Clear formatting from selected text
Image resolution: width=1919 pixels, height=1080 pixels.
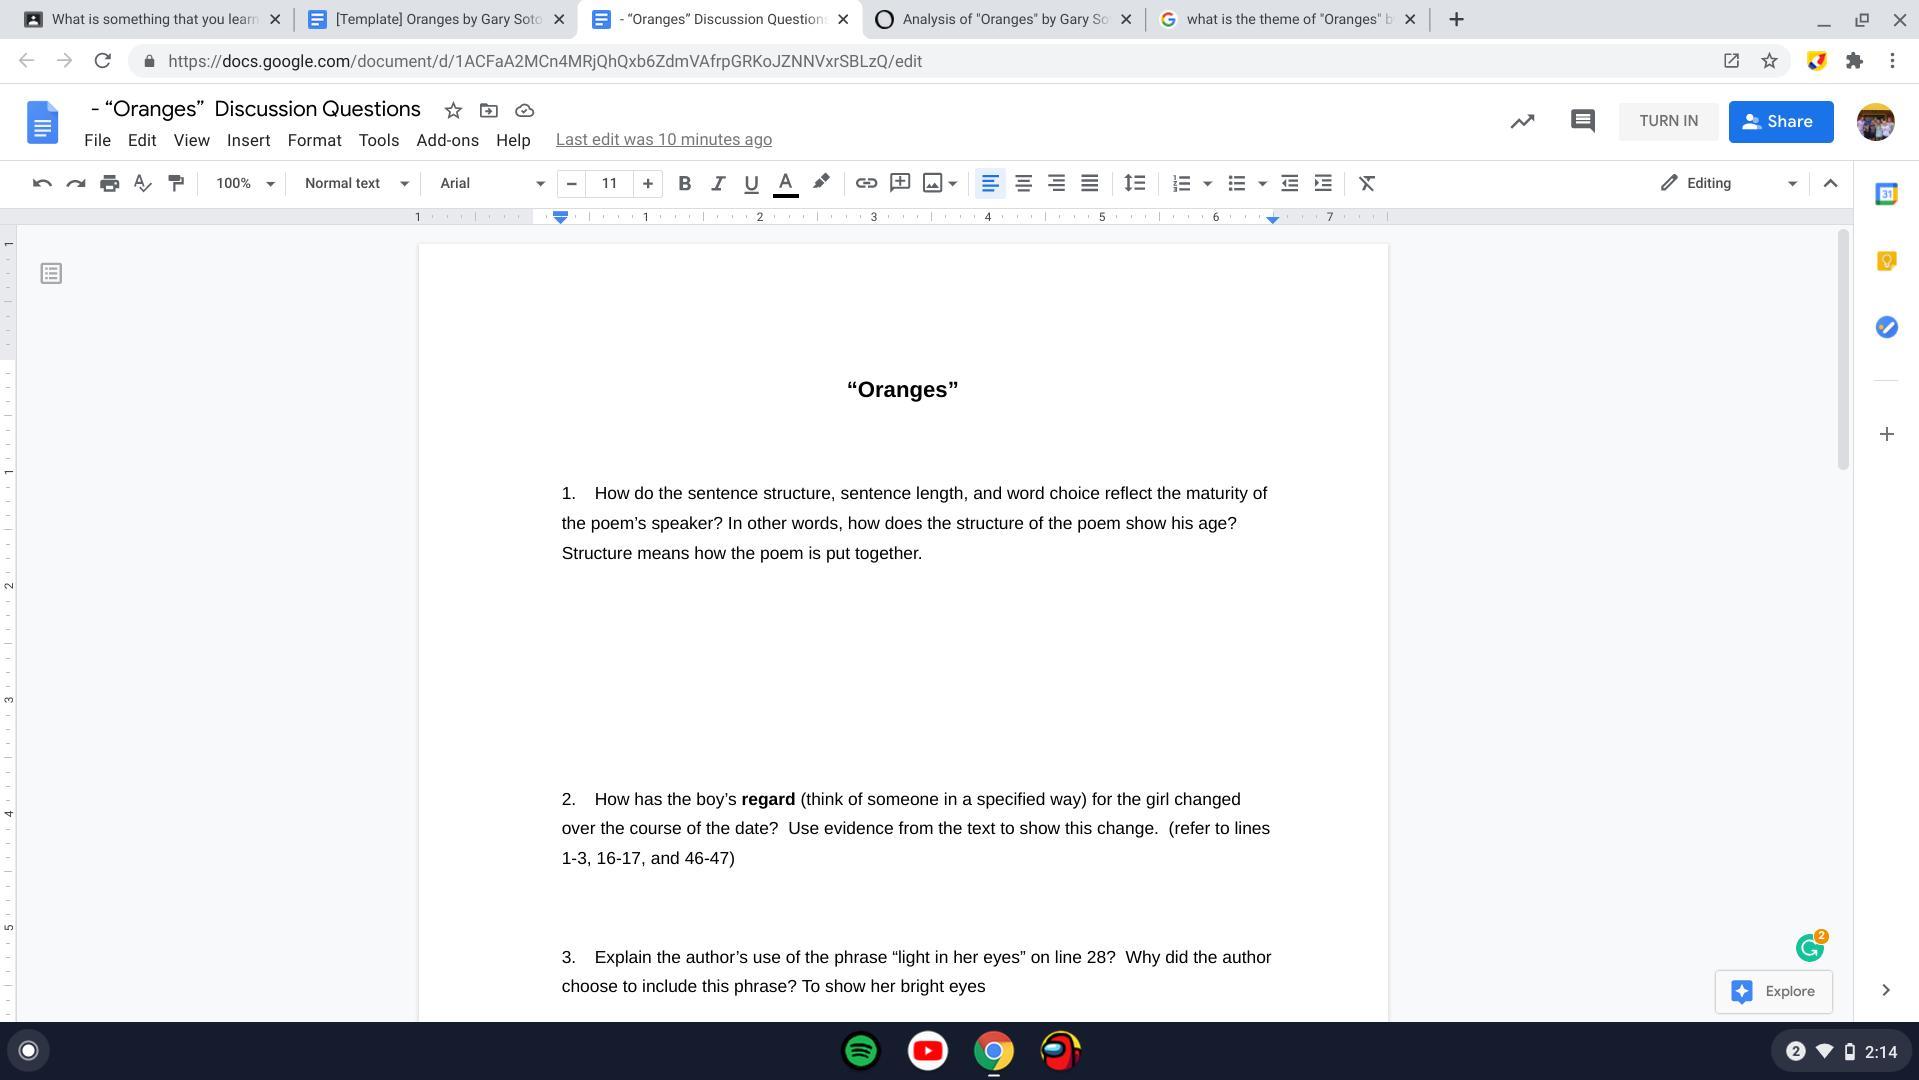click(x=1367, y=183)
